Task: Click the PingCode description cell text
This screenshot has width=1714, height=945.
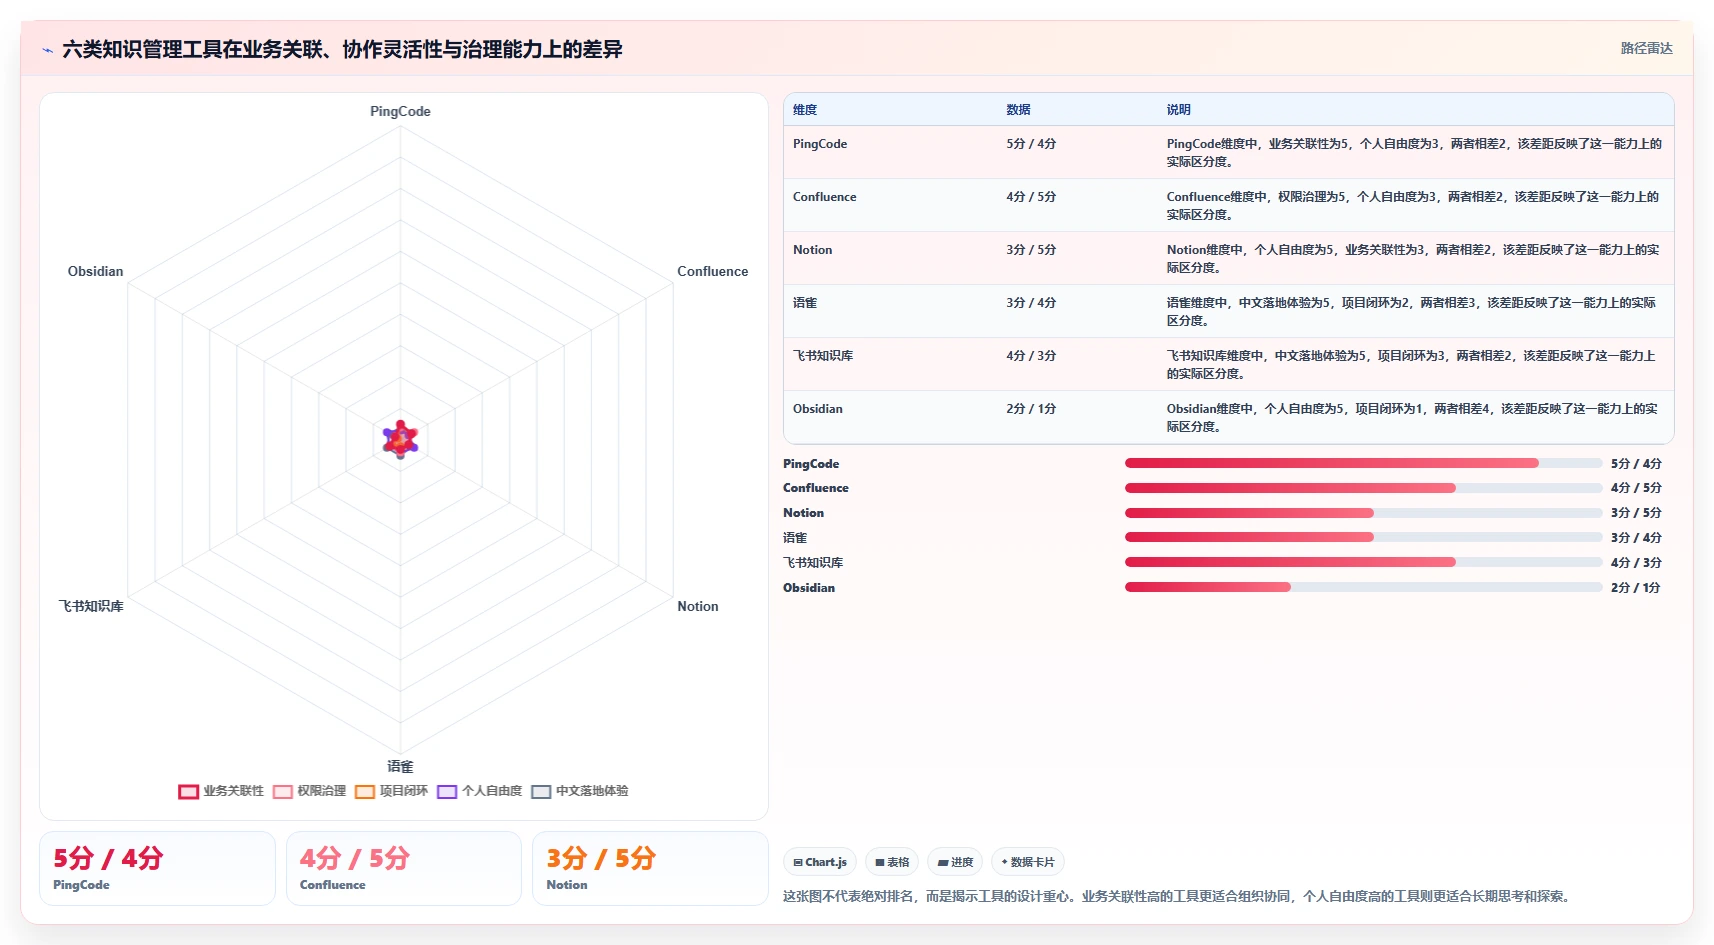Action: tap(1414, 152)
